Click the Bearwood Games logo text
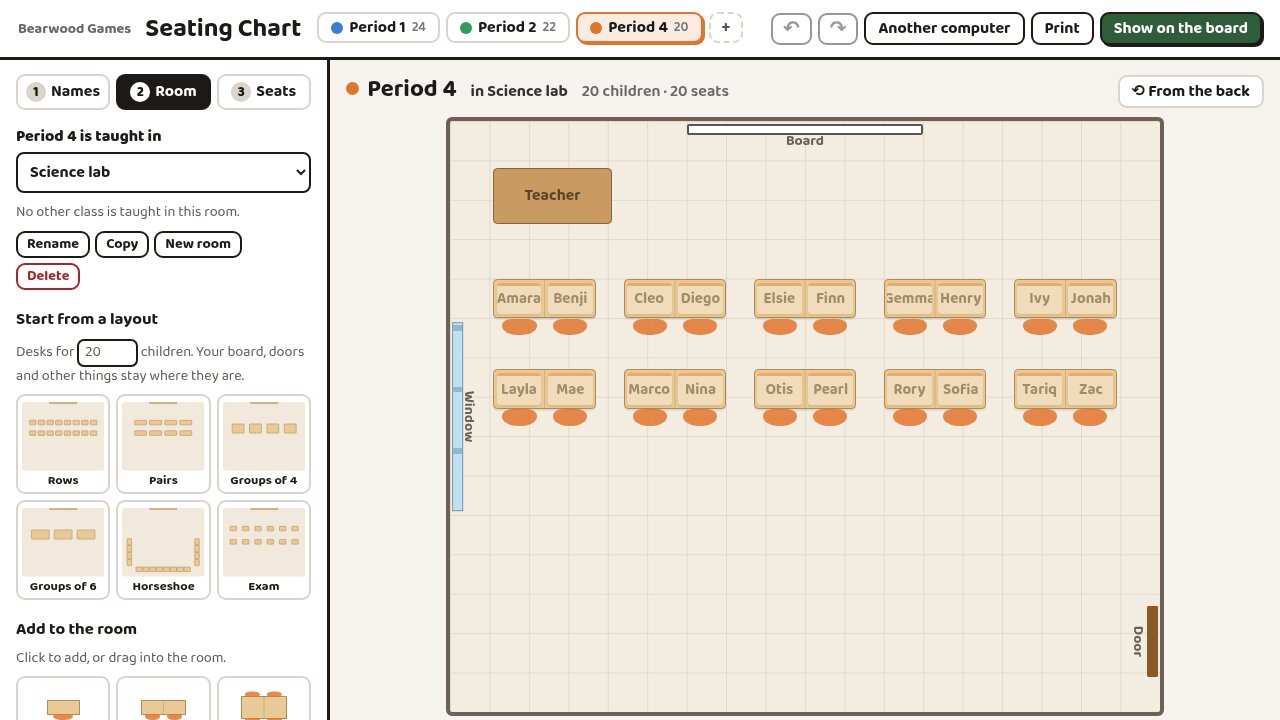Image resolution: width=1280 pixels, height=720 pixels. tap(74, 28)
